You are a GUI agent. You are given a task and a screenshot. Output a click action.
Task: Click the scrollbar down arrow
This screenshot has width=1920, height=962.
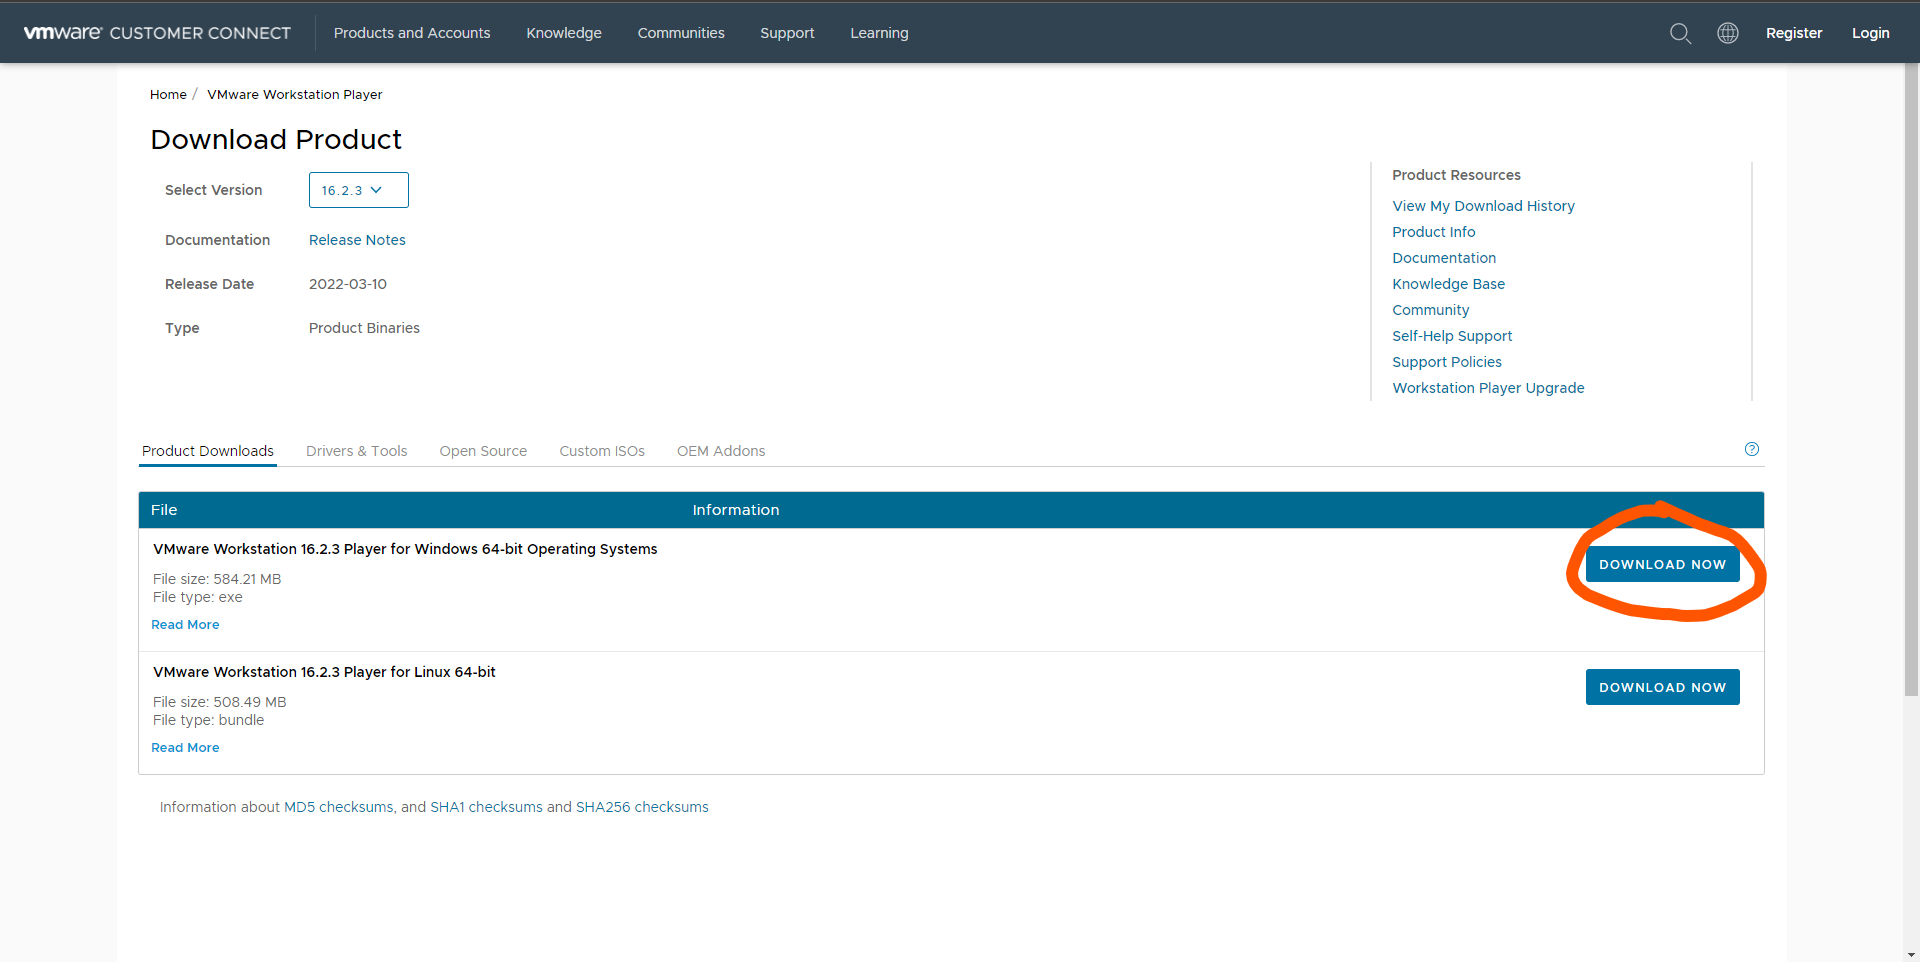pyautogui.click(x=1911, y=954)
